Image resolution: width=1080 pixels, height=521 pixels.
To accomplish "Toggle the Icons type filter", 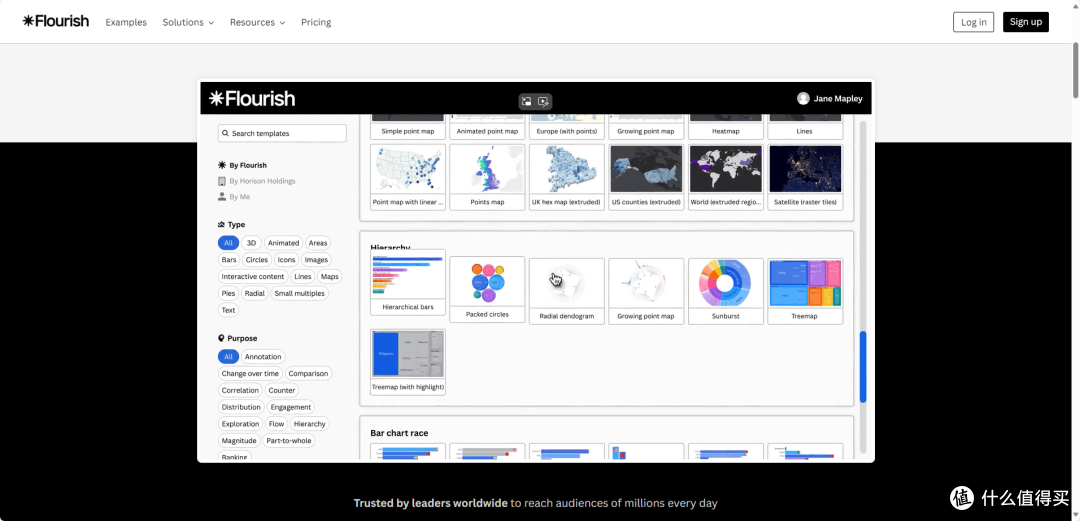I will click(287, 260).
